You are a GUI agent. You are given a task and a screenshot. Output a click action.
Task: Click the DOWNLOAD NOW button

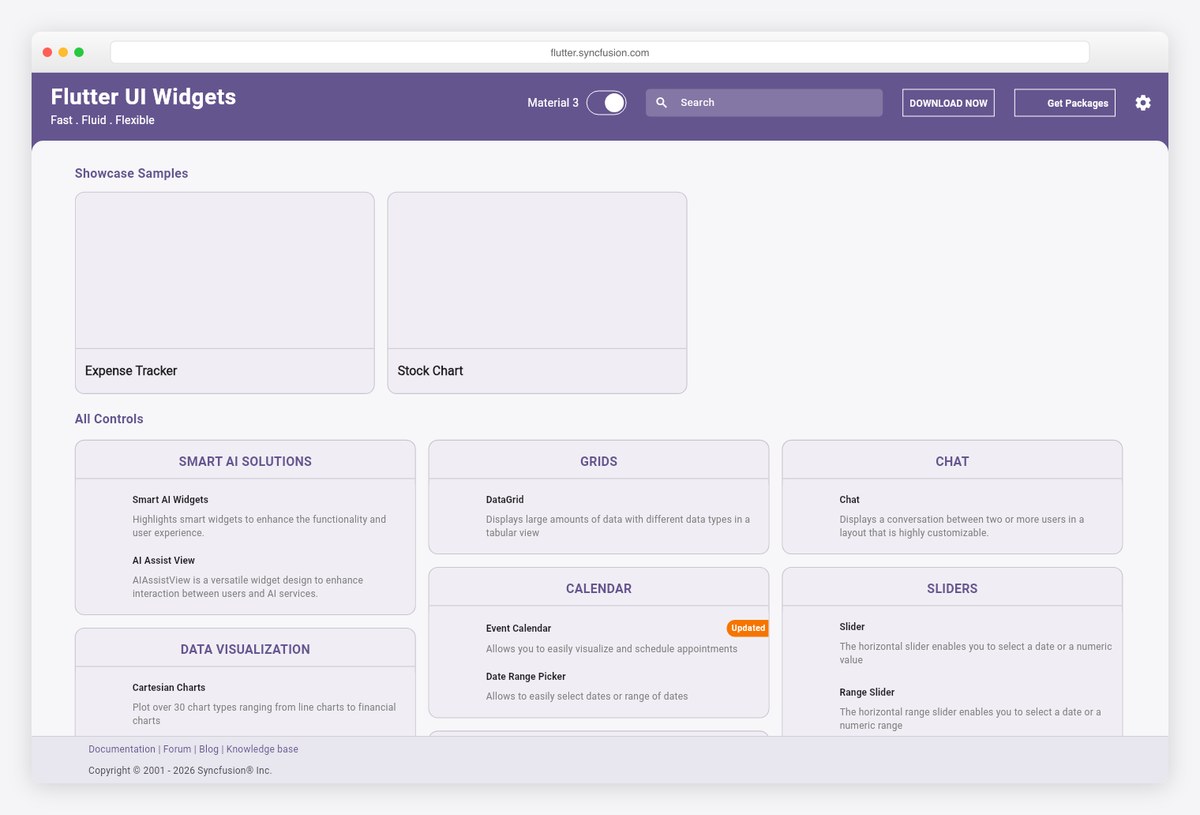point(948,103)
